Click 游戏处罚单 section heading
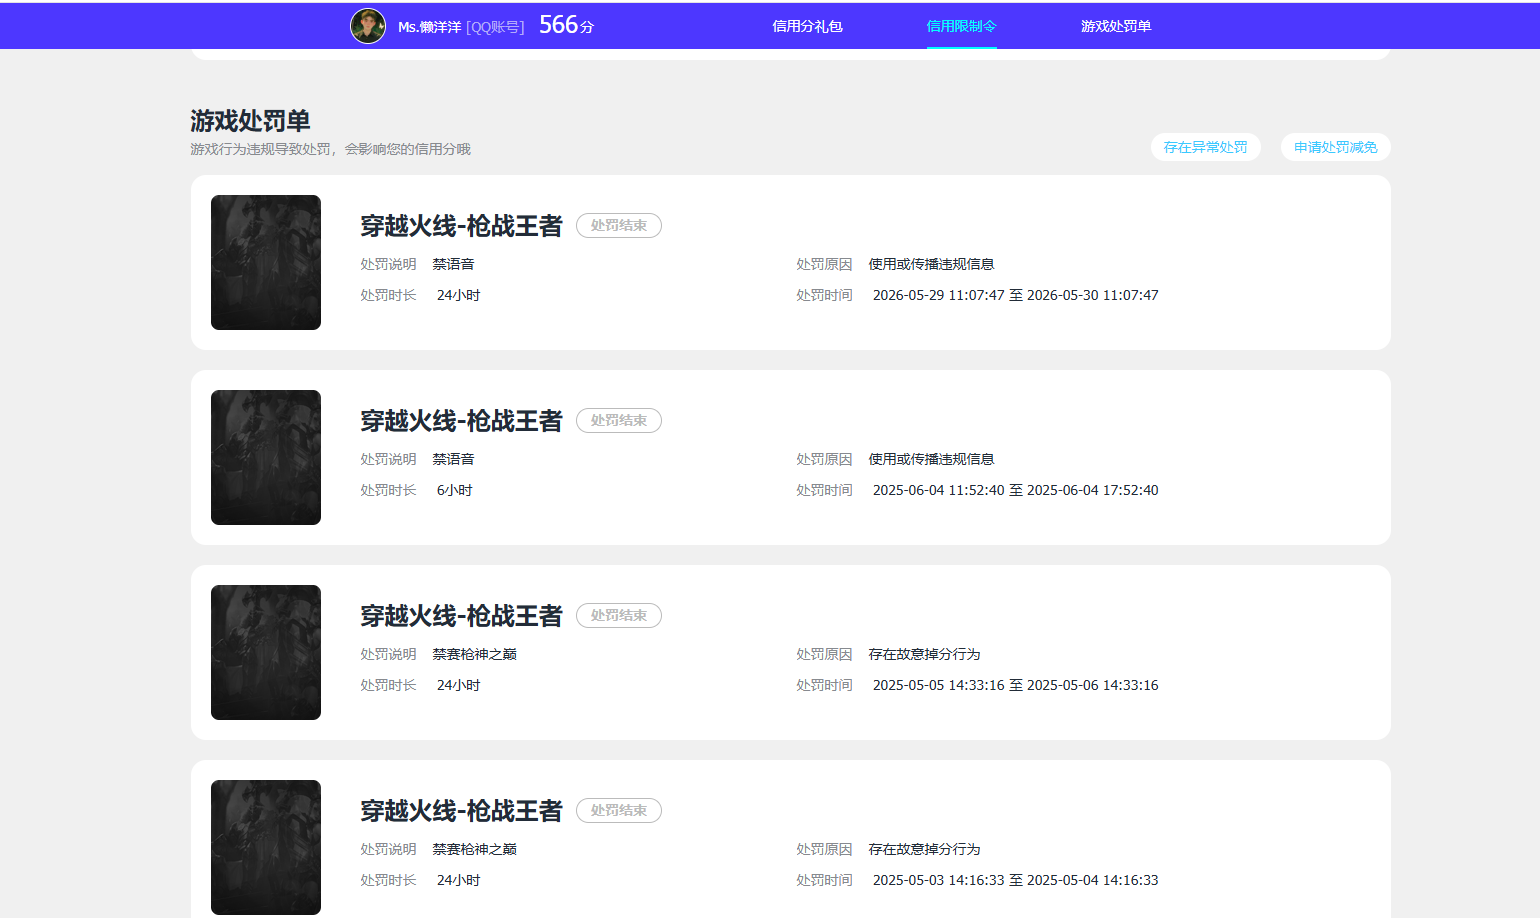 click(250, 121)
